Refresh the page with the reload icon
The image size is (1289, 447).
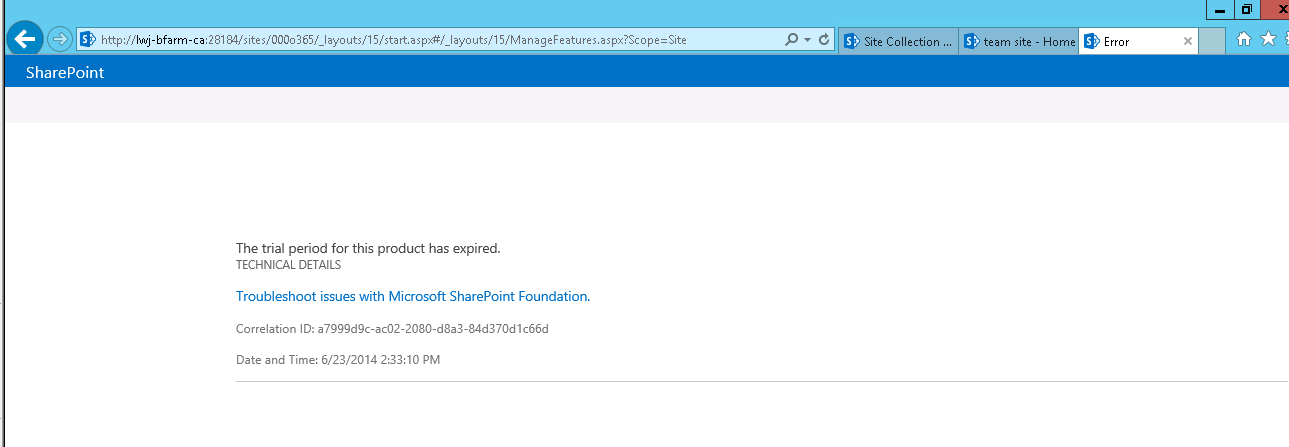tap(824, 40)
